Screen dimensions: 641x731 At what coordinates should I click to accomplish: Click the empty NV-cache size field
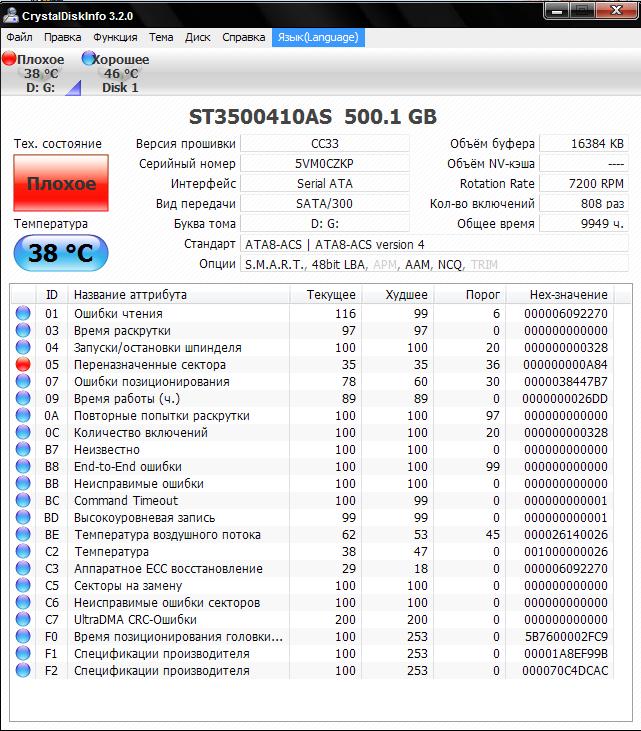(x=584, y=164)
